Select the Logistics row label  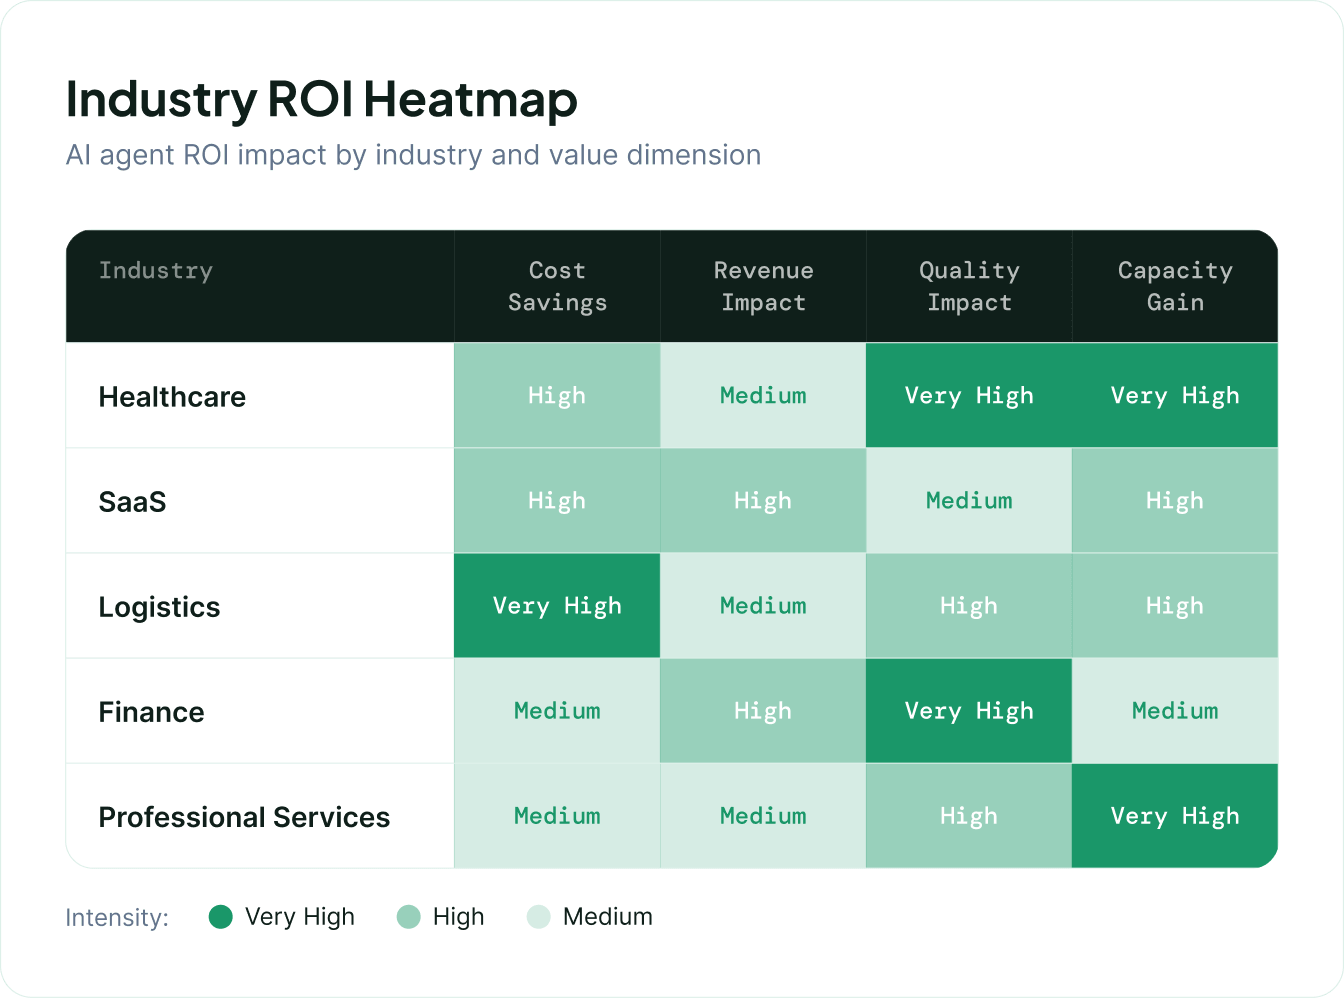click(159, 607)
